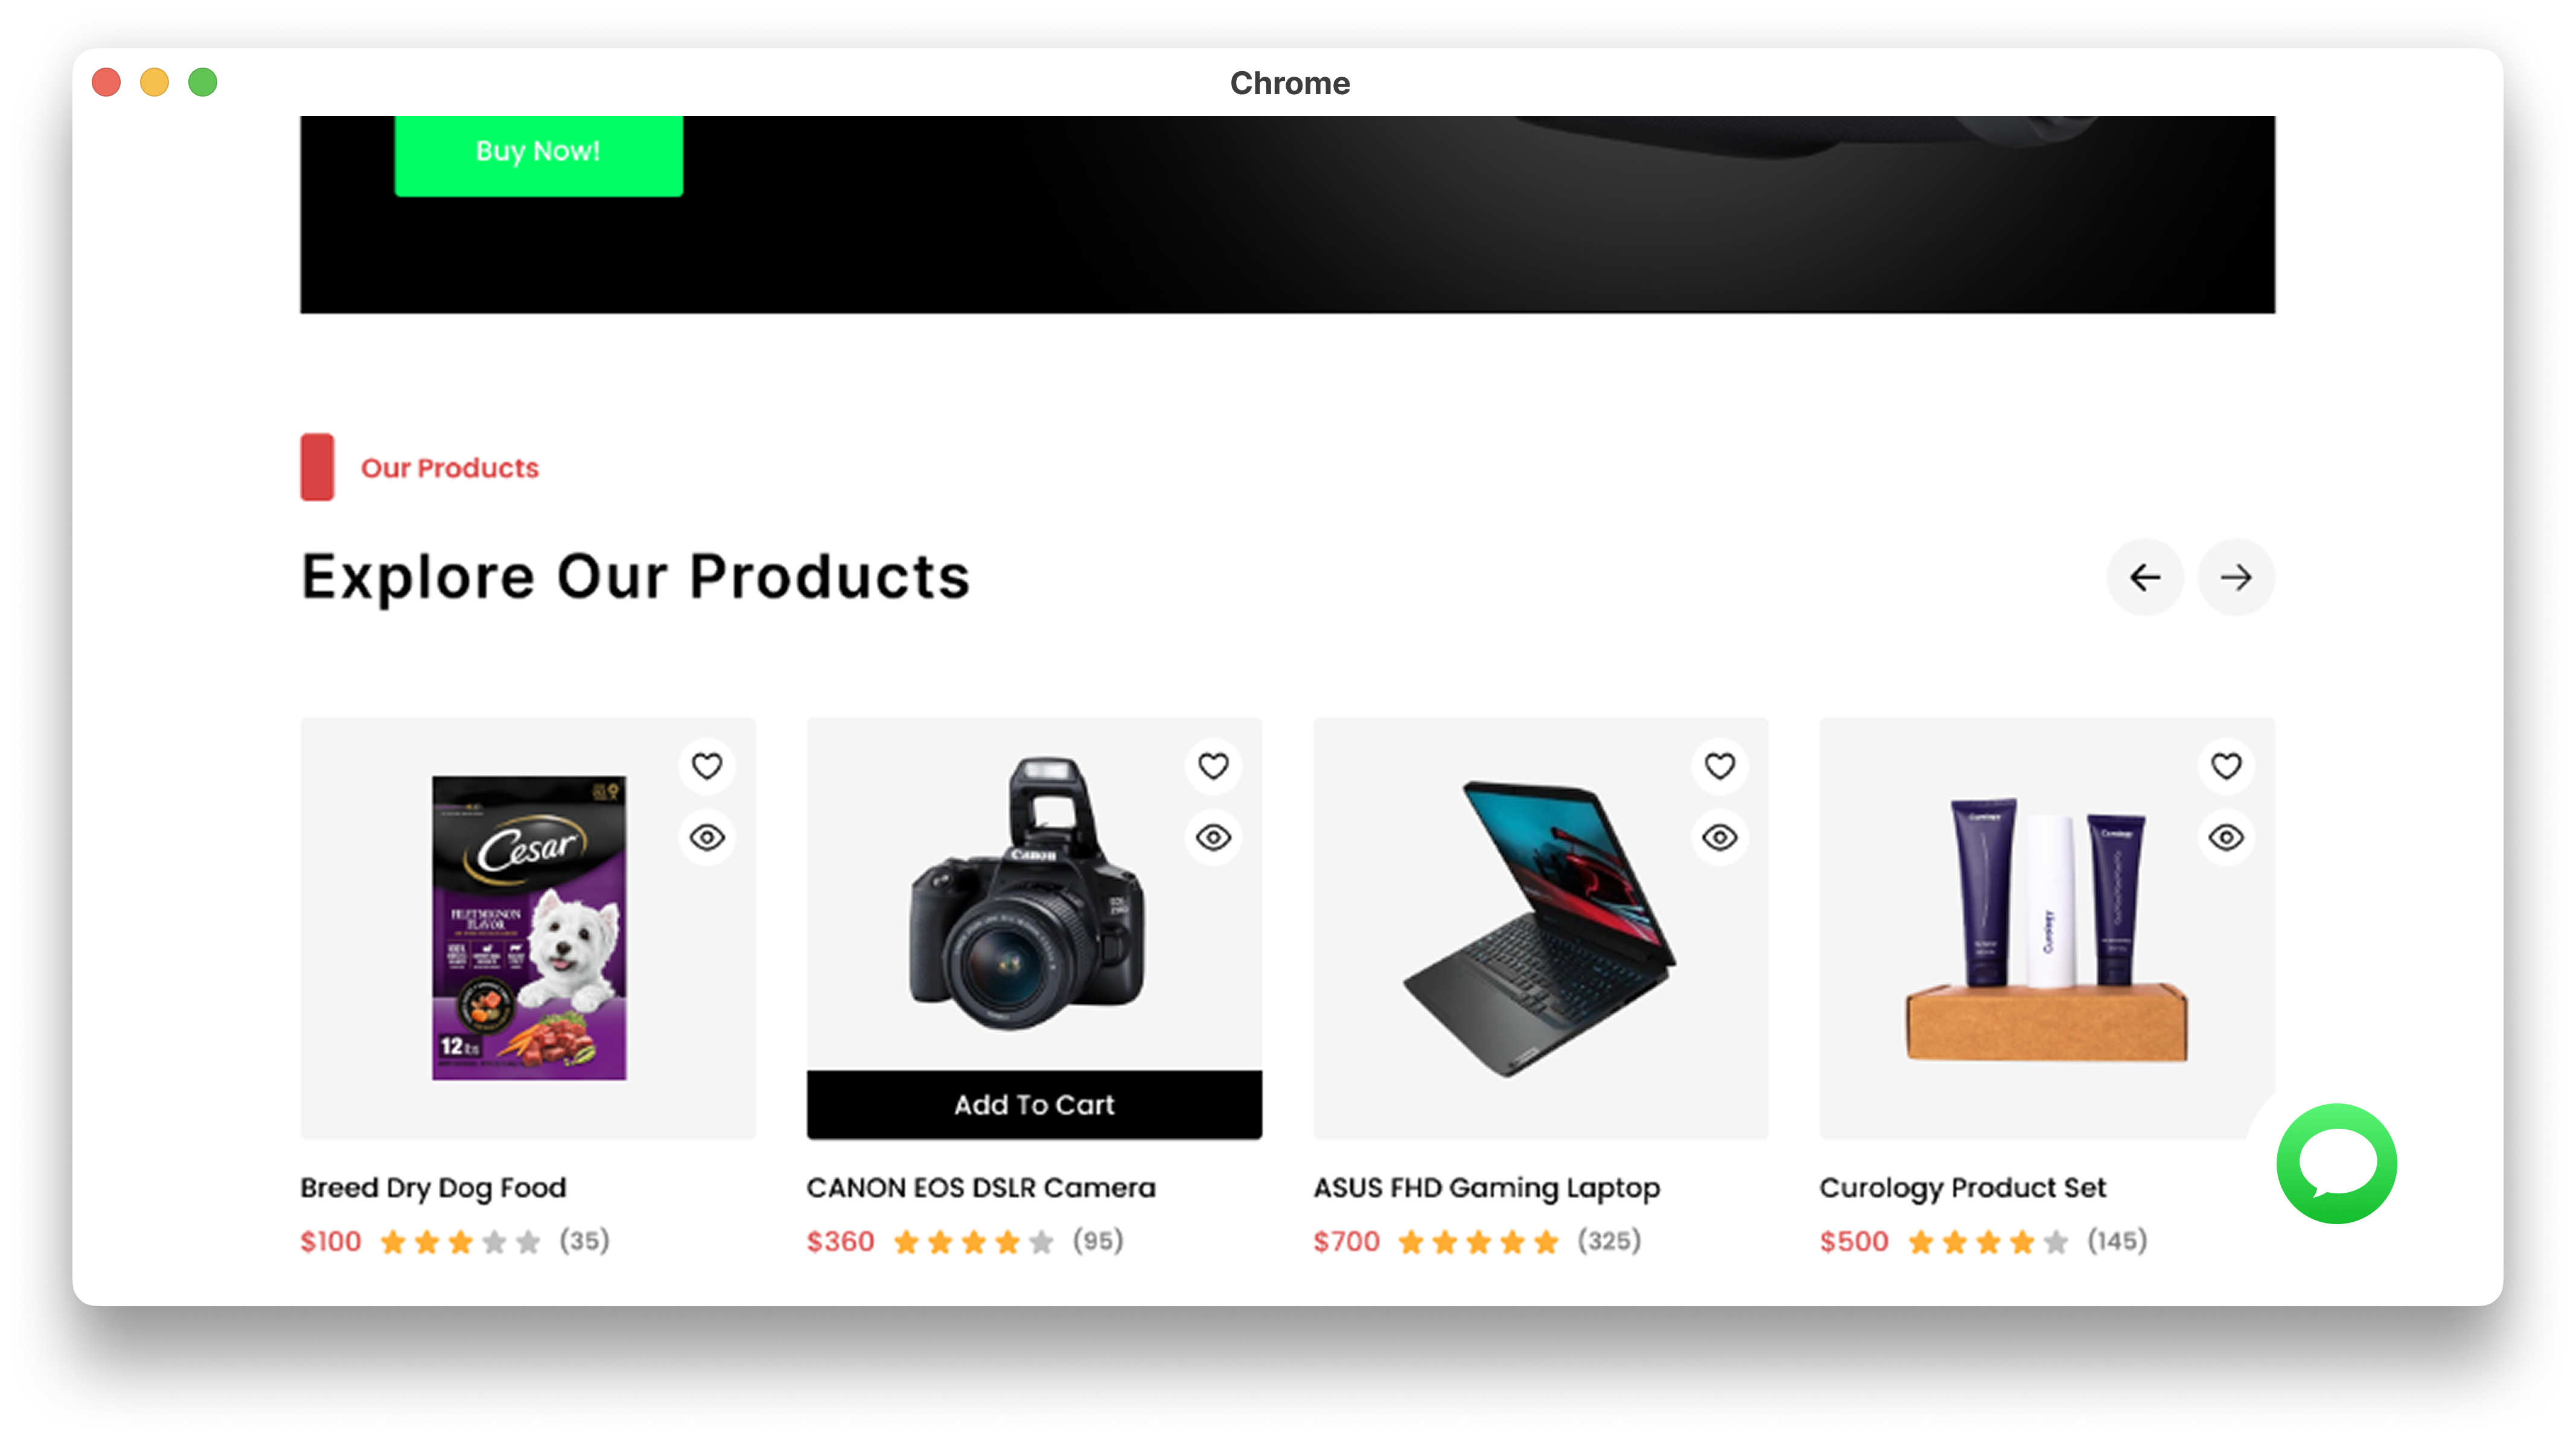Open the CANON EOS DSLR Camera product link
2576x1439 pixels.
981,1188
